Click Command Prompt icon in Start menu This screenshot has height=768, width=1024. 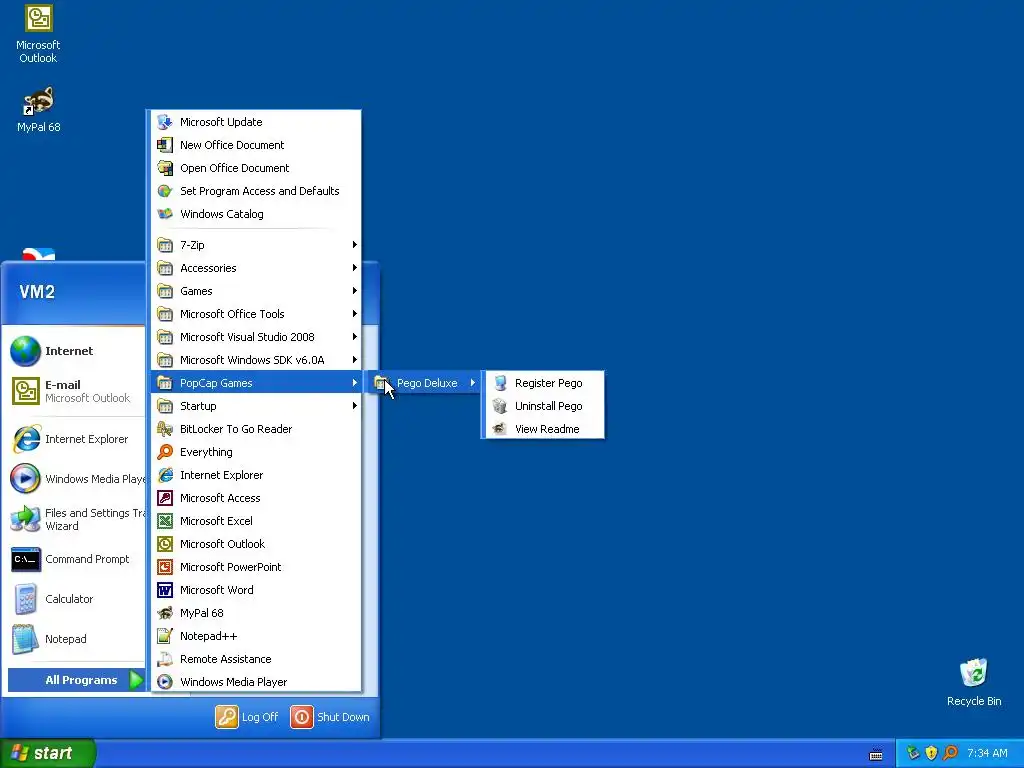click(25, 560)
